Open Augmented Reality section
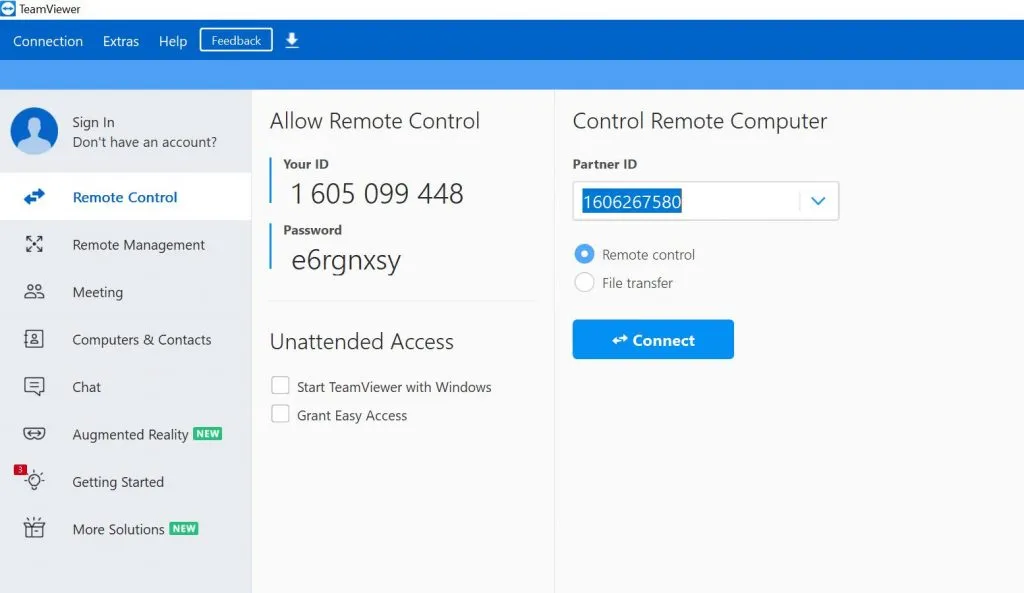1024x593 pixels. pyautogui.click(x=125, y=434)
